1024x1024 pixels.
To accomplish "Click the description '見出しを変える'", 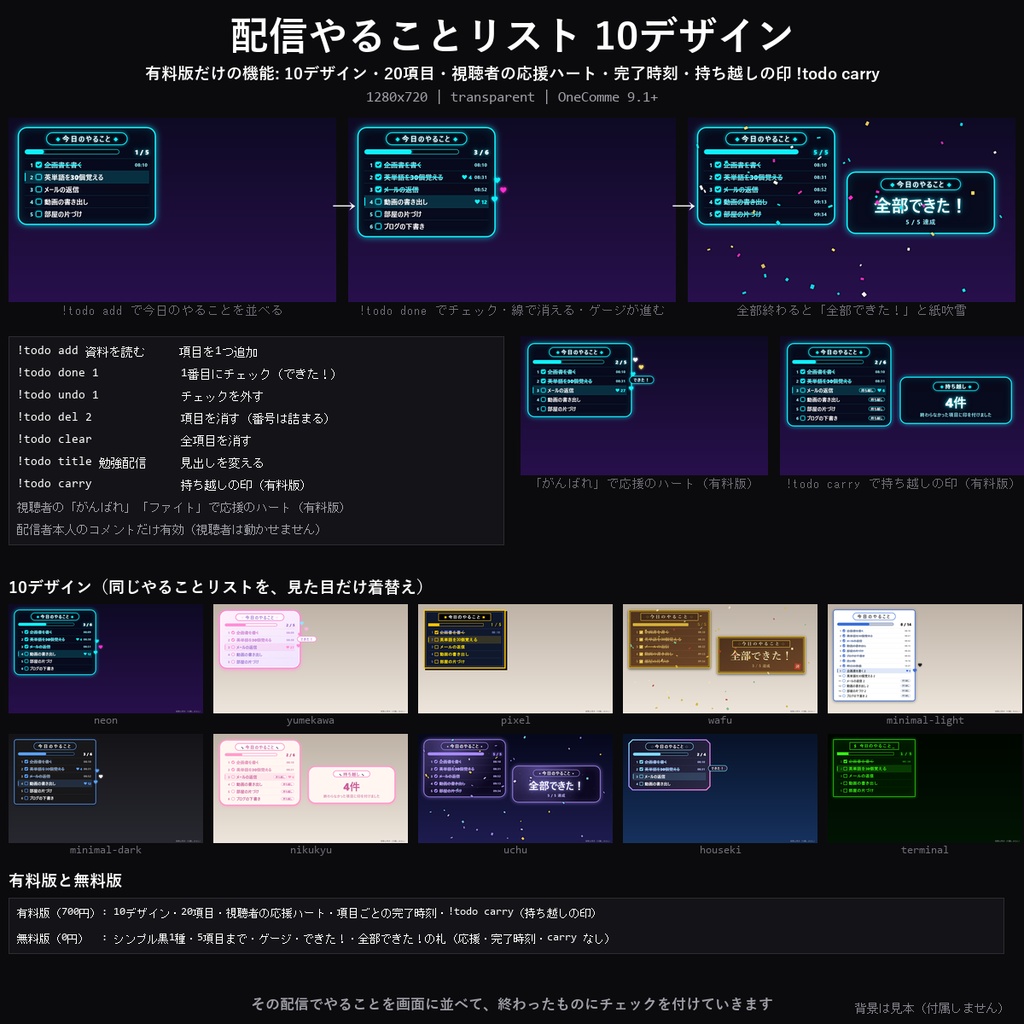I will click(x=222, y=463).
